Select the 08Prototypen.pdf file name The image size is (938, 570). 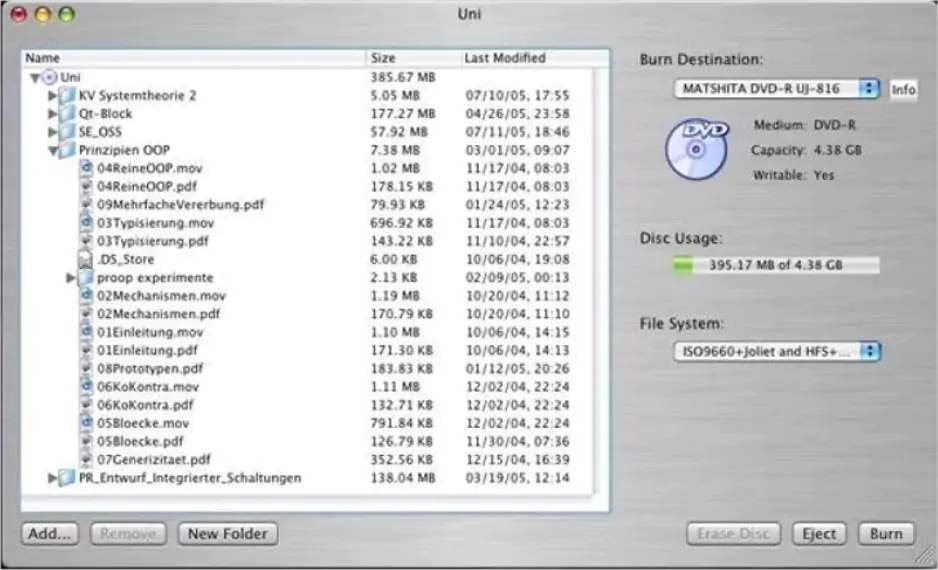coord(150,368)
